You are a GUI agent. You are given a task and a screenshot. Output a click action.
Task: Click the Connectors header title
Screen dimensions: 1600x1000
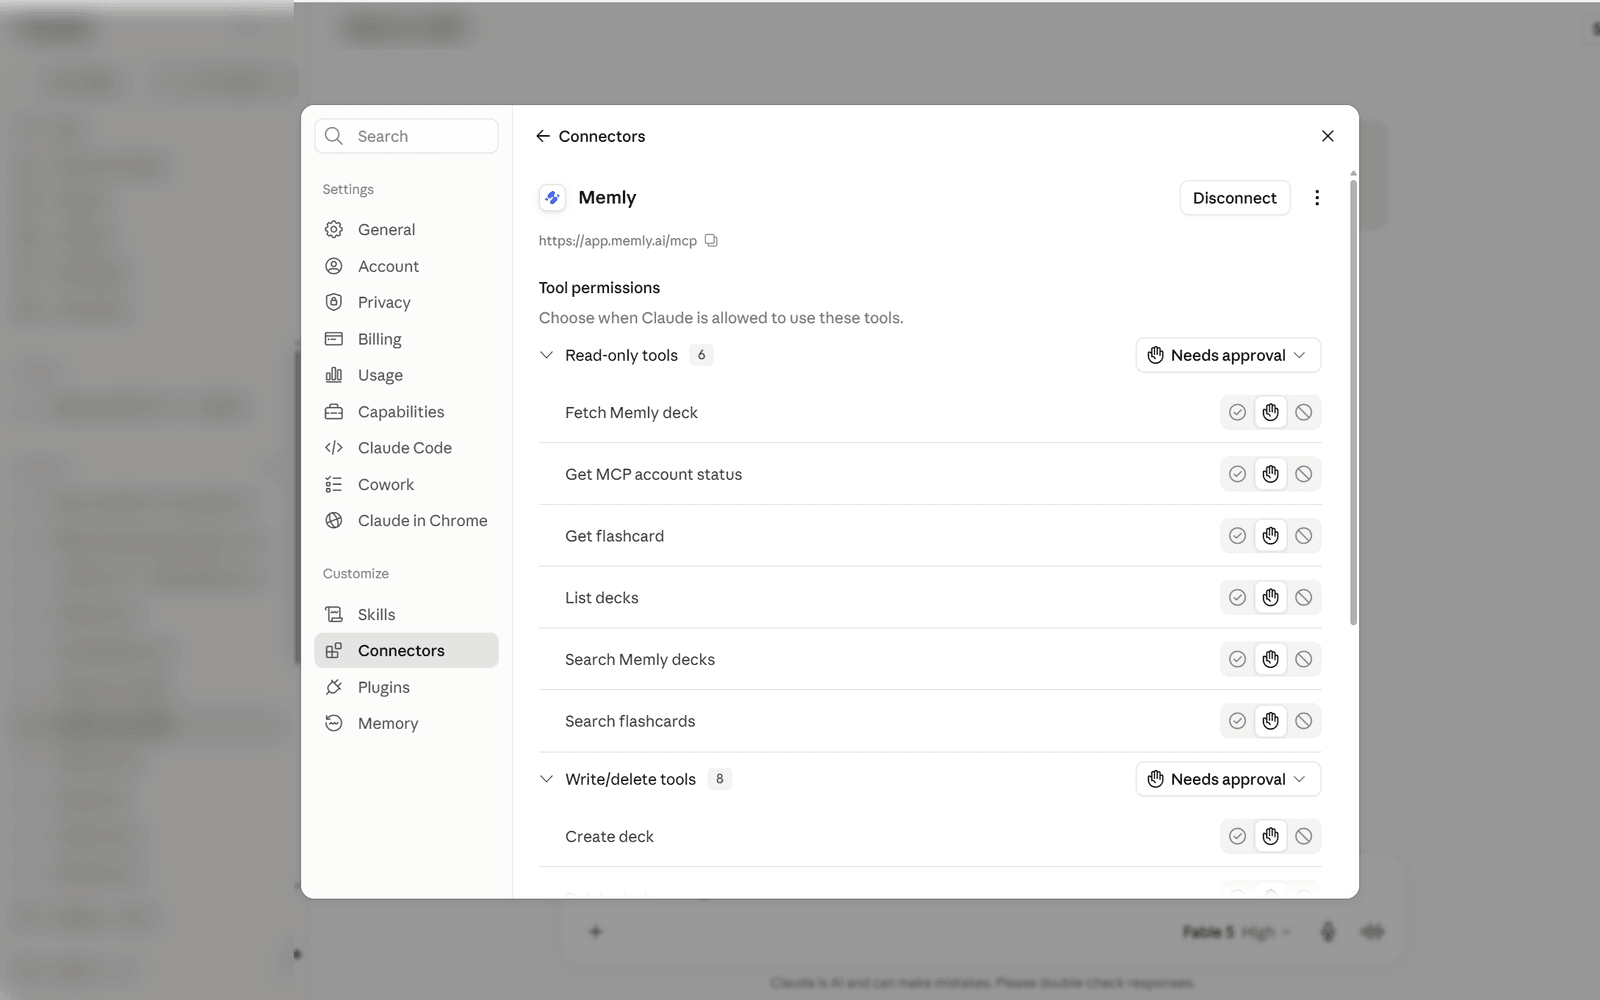click(602, 136)
